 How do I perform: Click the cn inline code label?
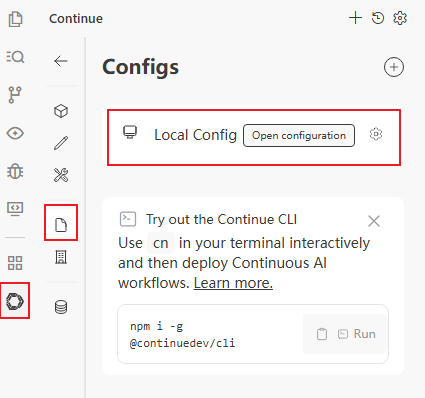(161, 243)
